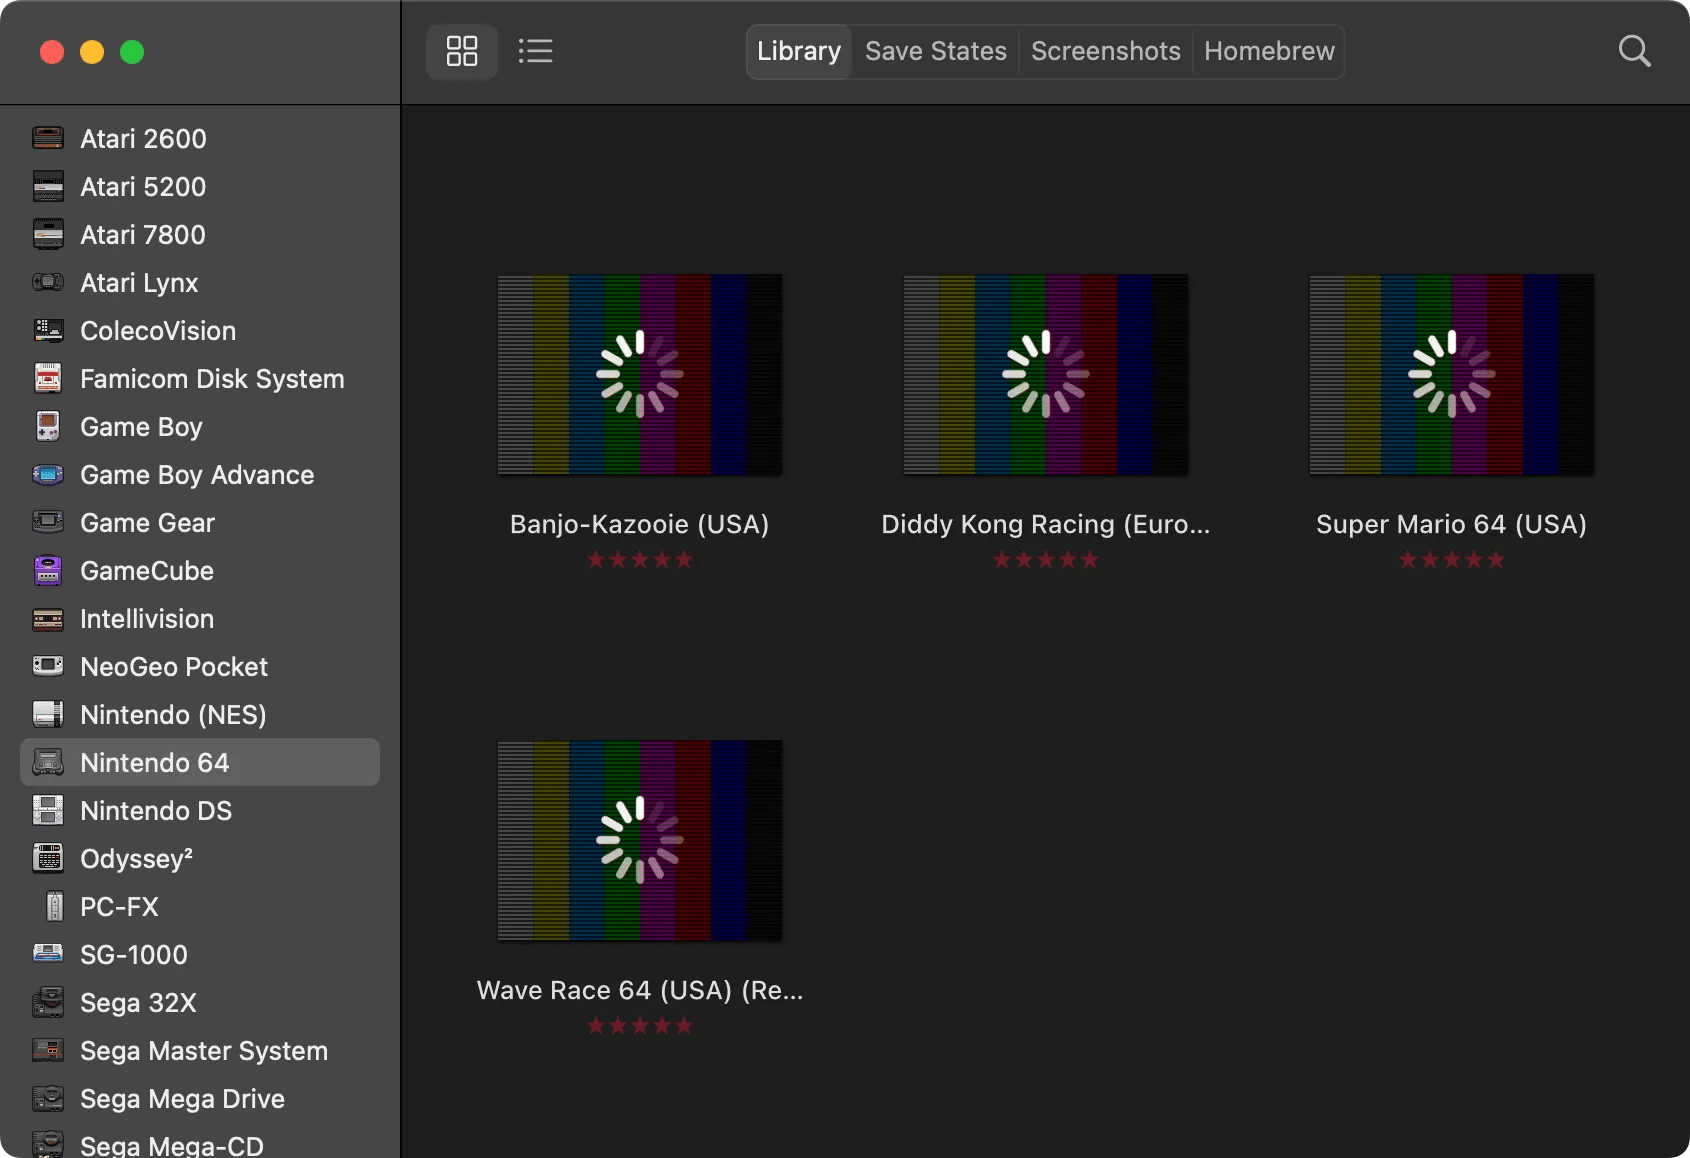The image size is (1690, 1158).
Task: Click the Super Mario 64 (USA) title
Action: tap(1452, 525)
